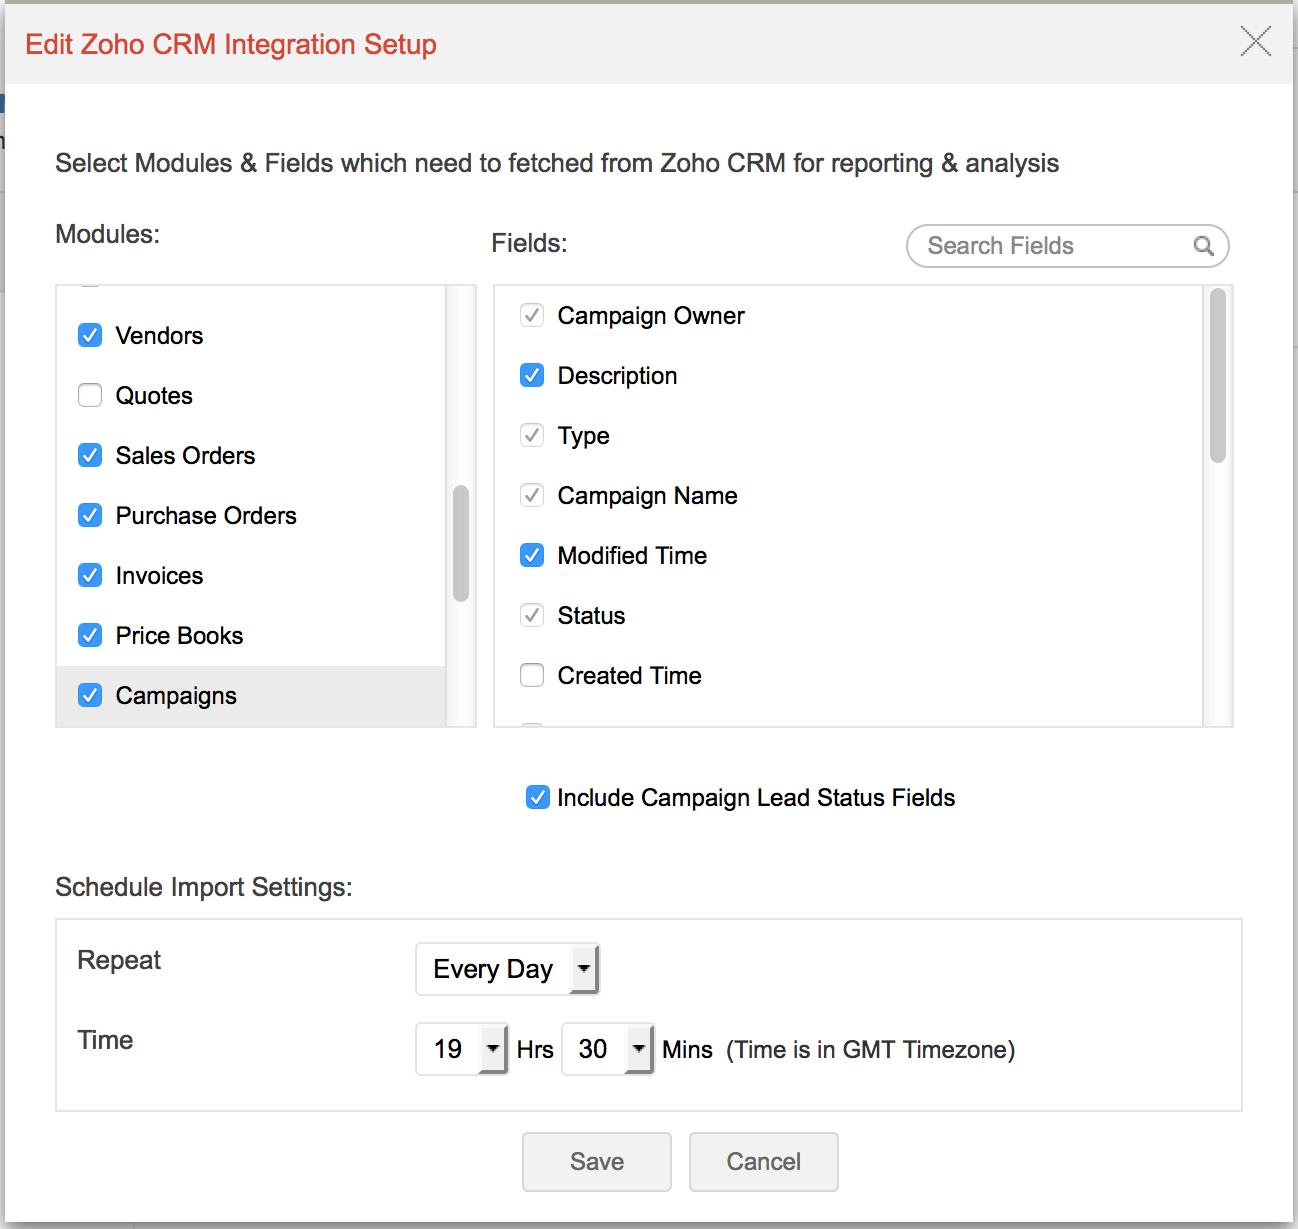The height and width of the screenshot is (1229, 1298).
Task: Toggle the Sales Orders module checkbox
Action: [90, 455]
